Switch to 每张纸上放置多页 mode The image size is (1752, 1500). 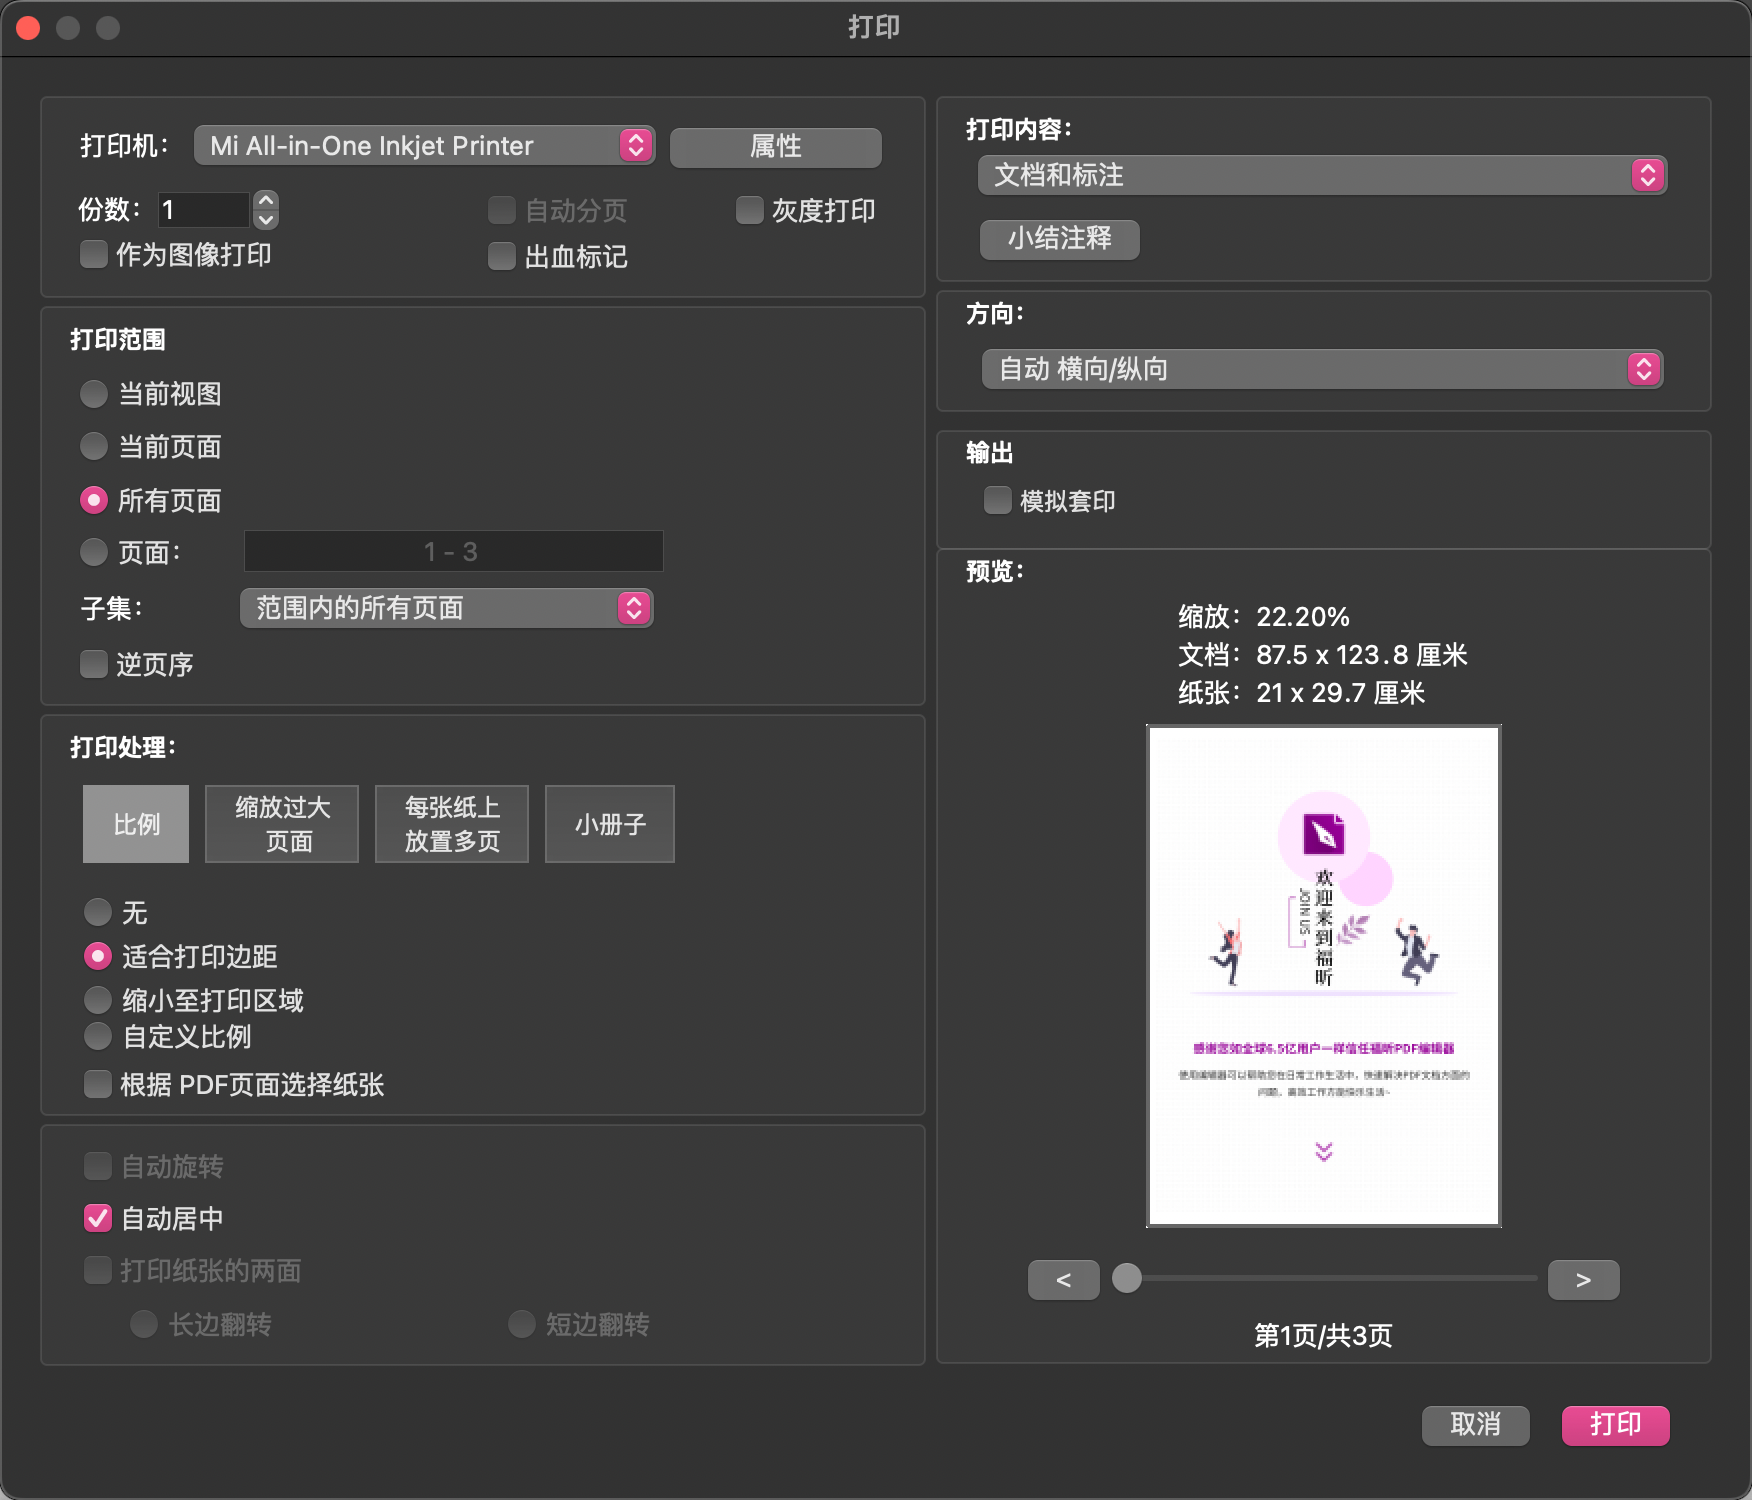(451, 824)
